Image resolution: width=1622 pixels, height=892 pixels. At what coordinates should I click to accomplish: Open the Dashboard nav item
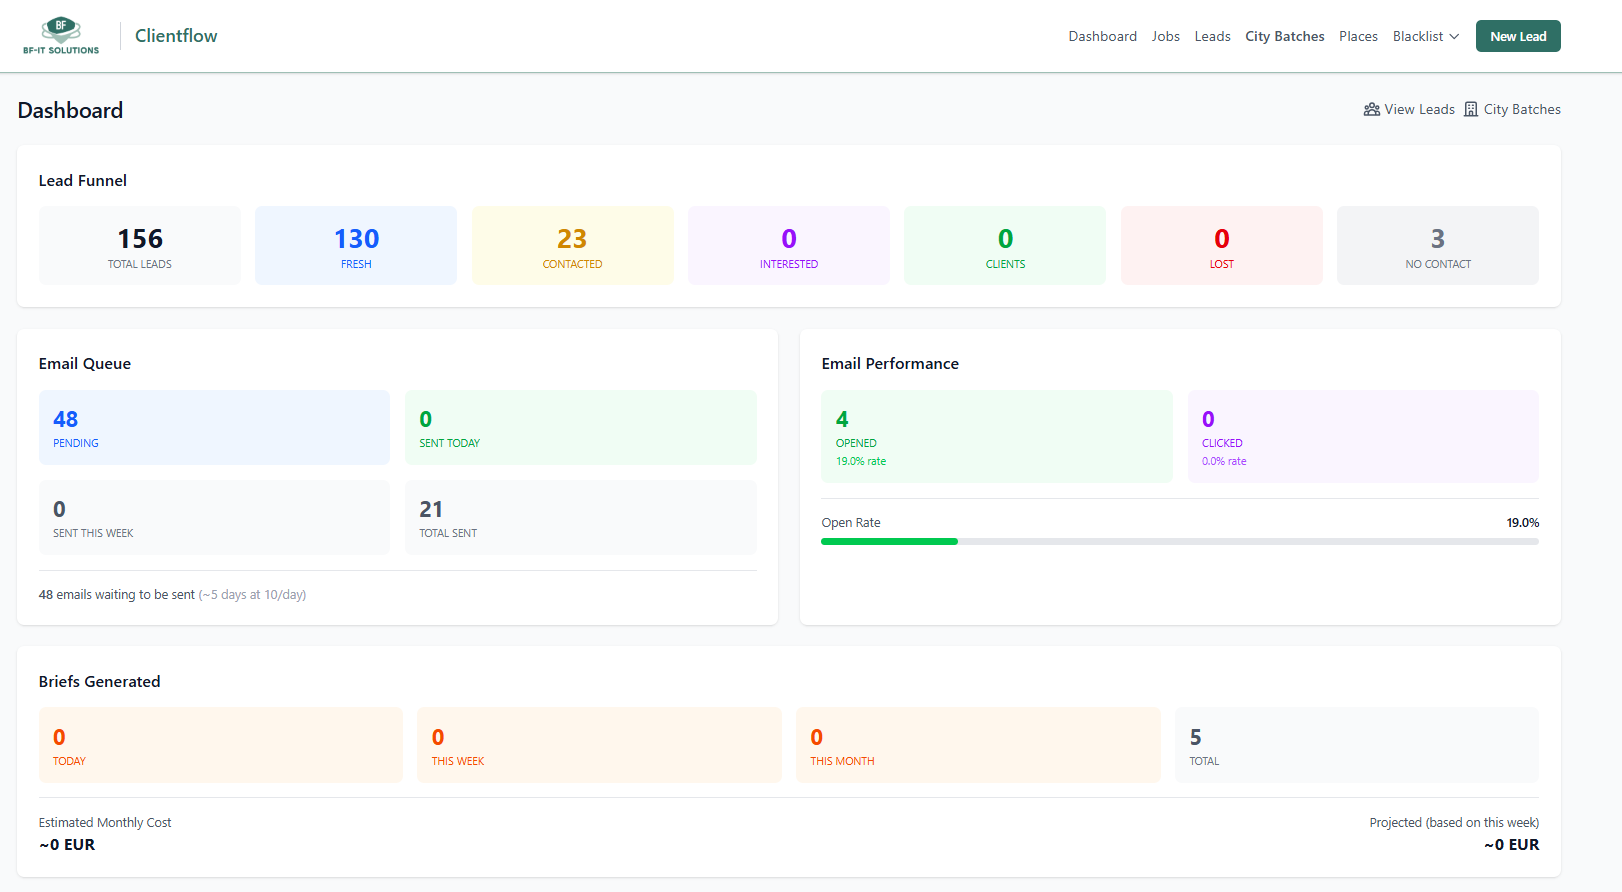coord(1102,37)
